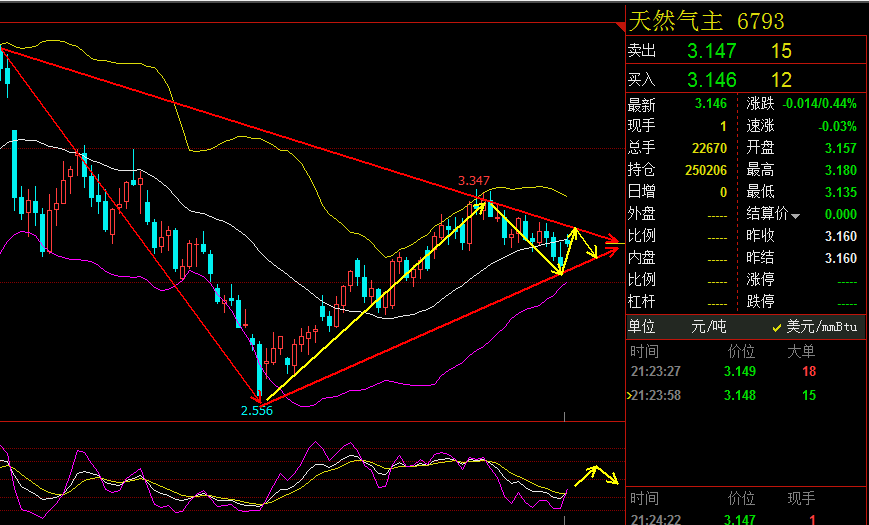Click the 最新 label
869x525 pixels.
(x=641, y=104)
